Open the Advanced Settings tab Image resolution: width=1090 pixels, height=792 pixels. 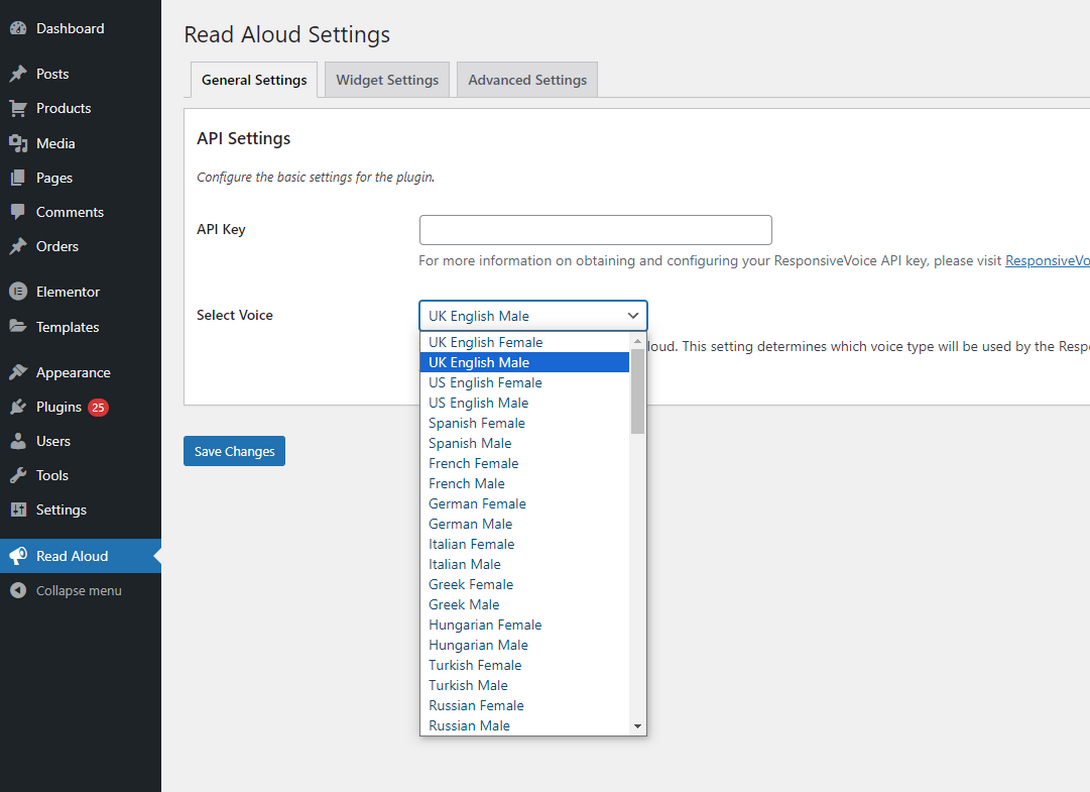click(x=527, y=79)
